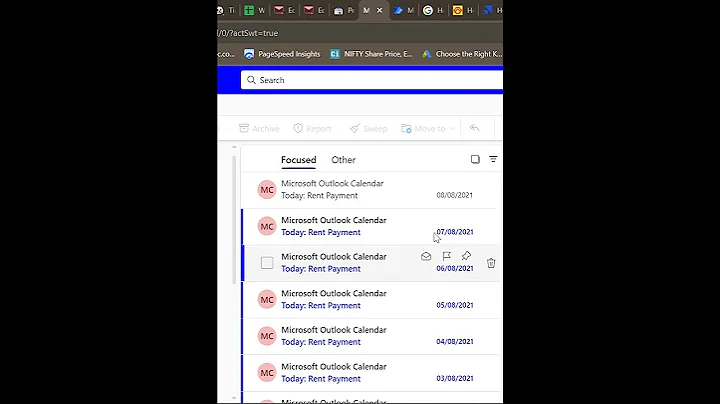This screenshot has width=720, height=404.
Task: Select MC avatar of 04/08/2021 email
Action: coord(267,336)
